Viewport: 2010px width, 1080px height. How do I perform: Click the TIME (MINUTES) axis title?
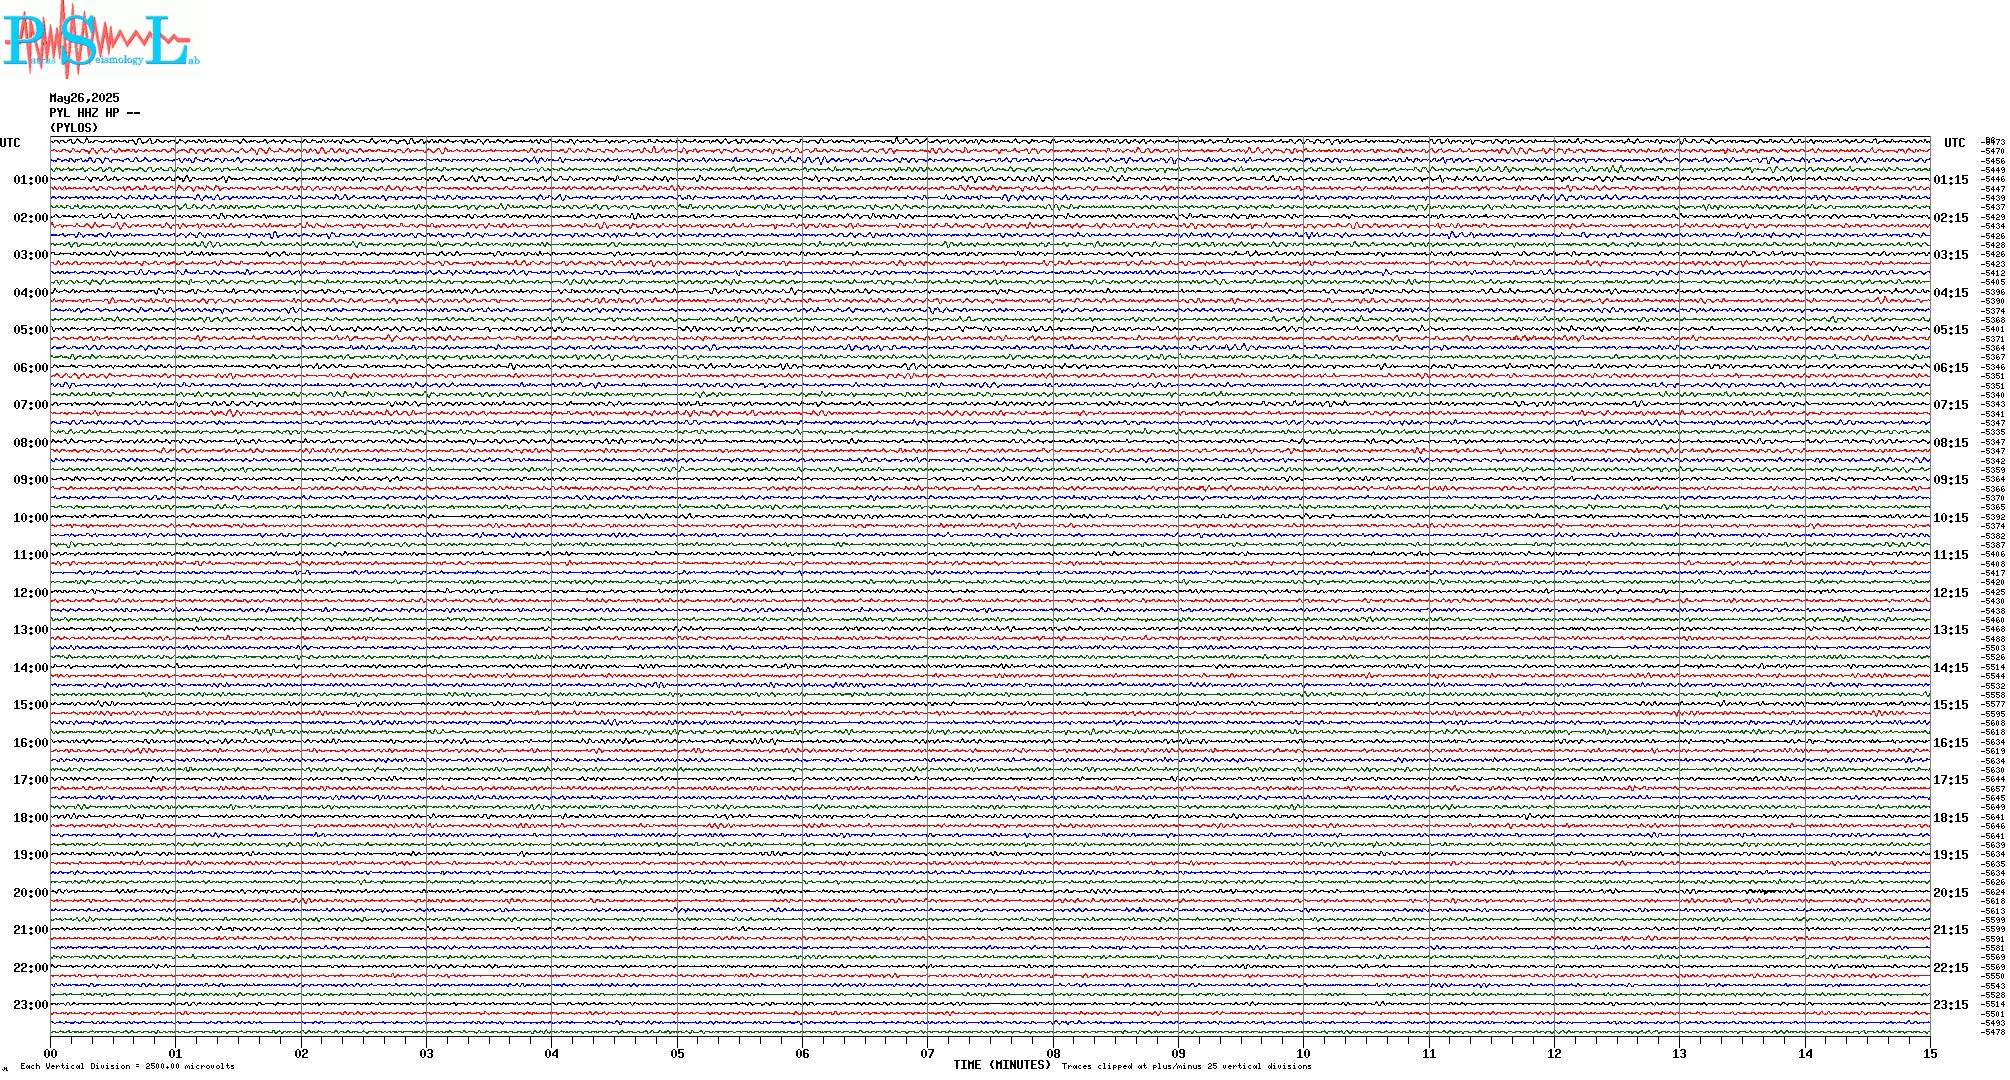click(x=1002, y=1065)
